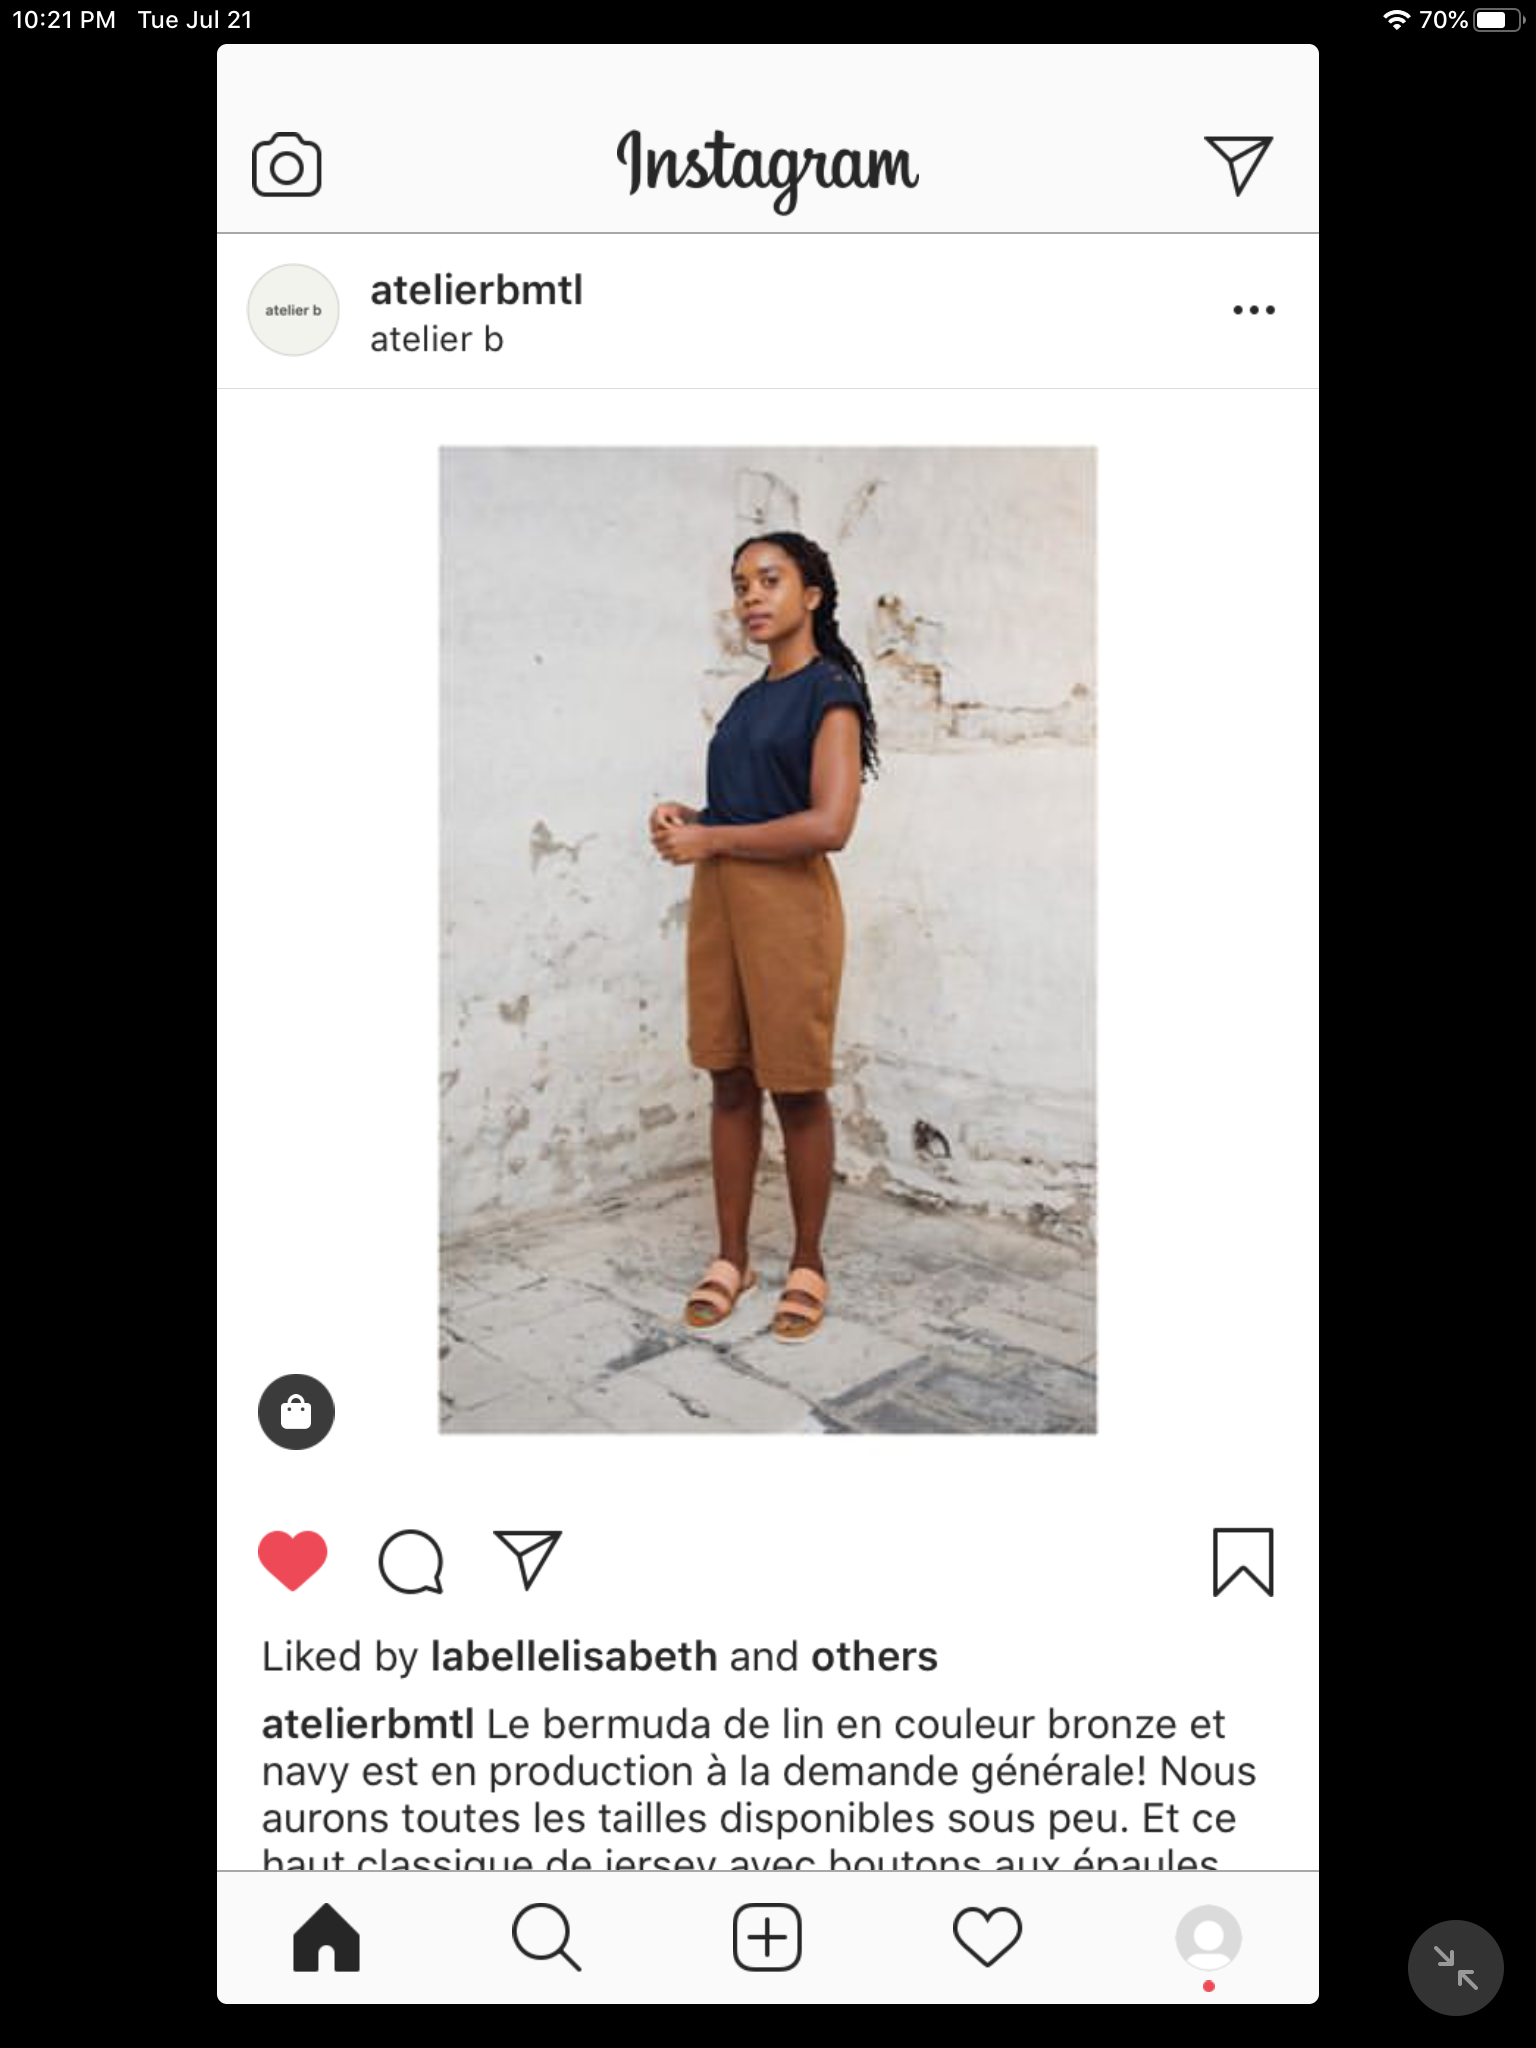Share post via paper plane icon

click(x=527, y=1559)
